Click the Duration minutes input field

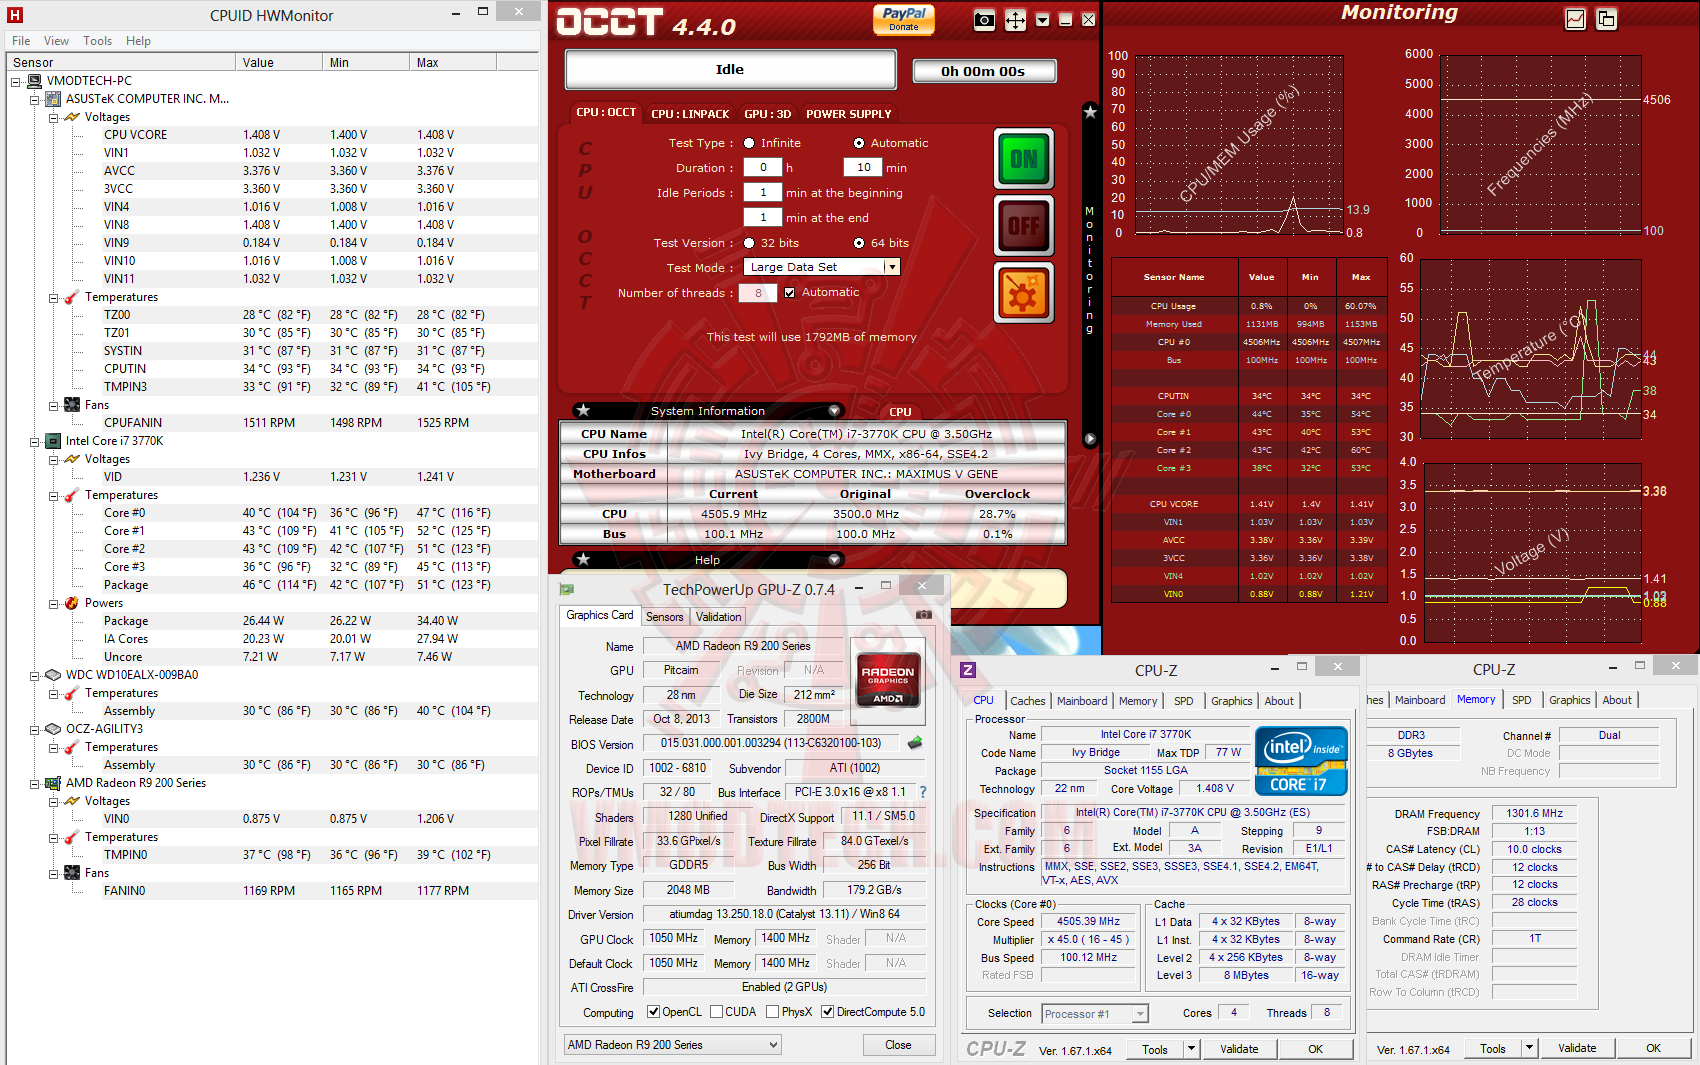click(x=863, y=167)
